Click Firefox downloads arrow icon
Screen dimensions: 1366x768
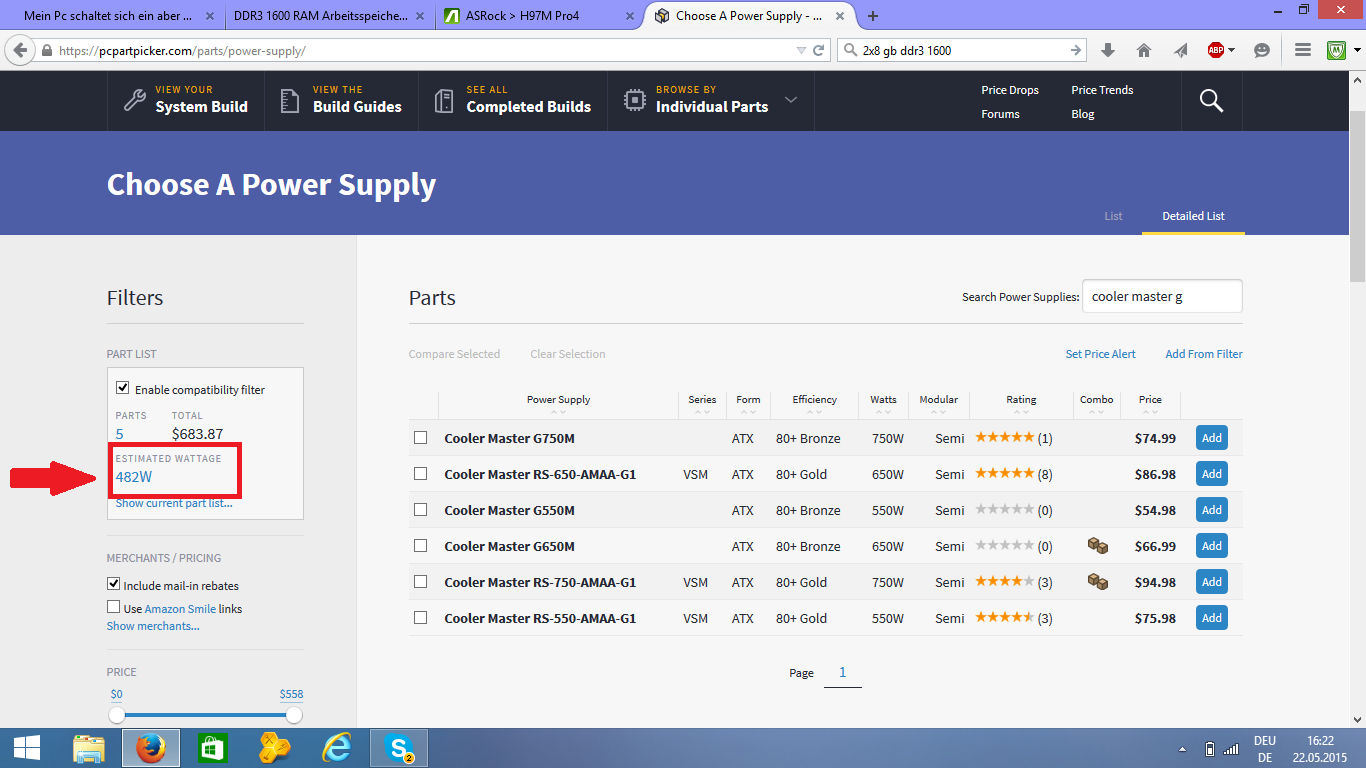tap(1107, 50)
